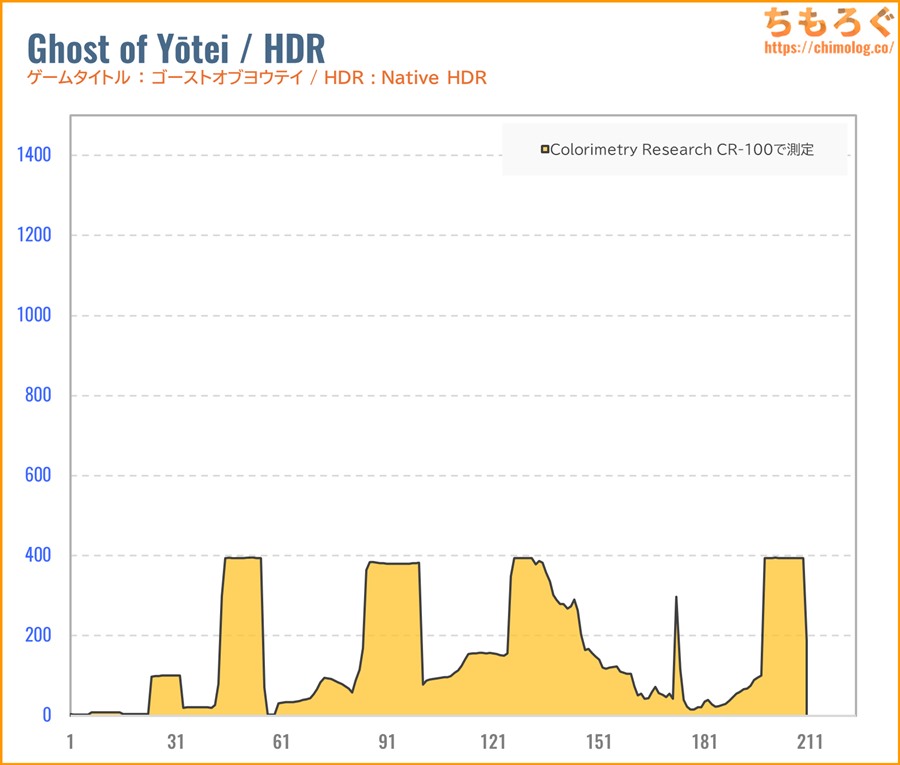Click the 31 x-axis tick label

point(176,741)
